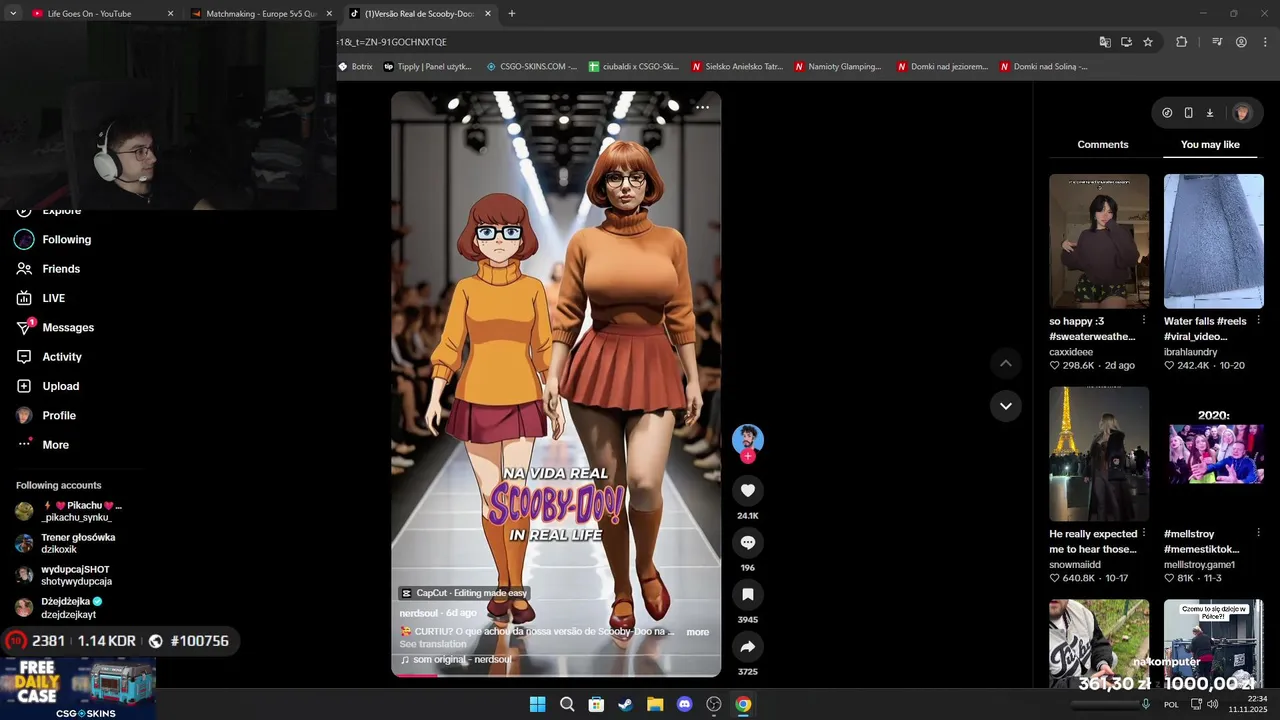This screenshot has height=720, width=1280.
Task: Open the Chrome profile account icon
Action: click(1241, 42)
